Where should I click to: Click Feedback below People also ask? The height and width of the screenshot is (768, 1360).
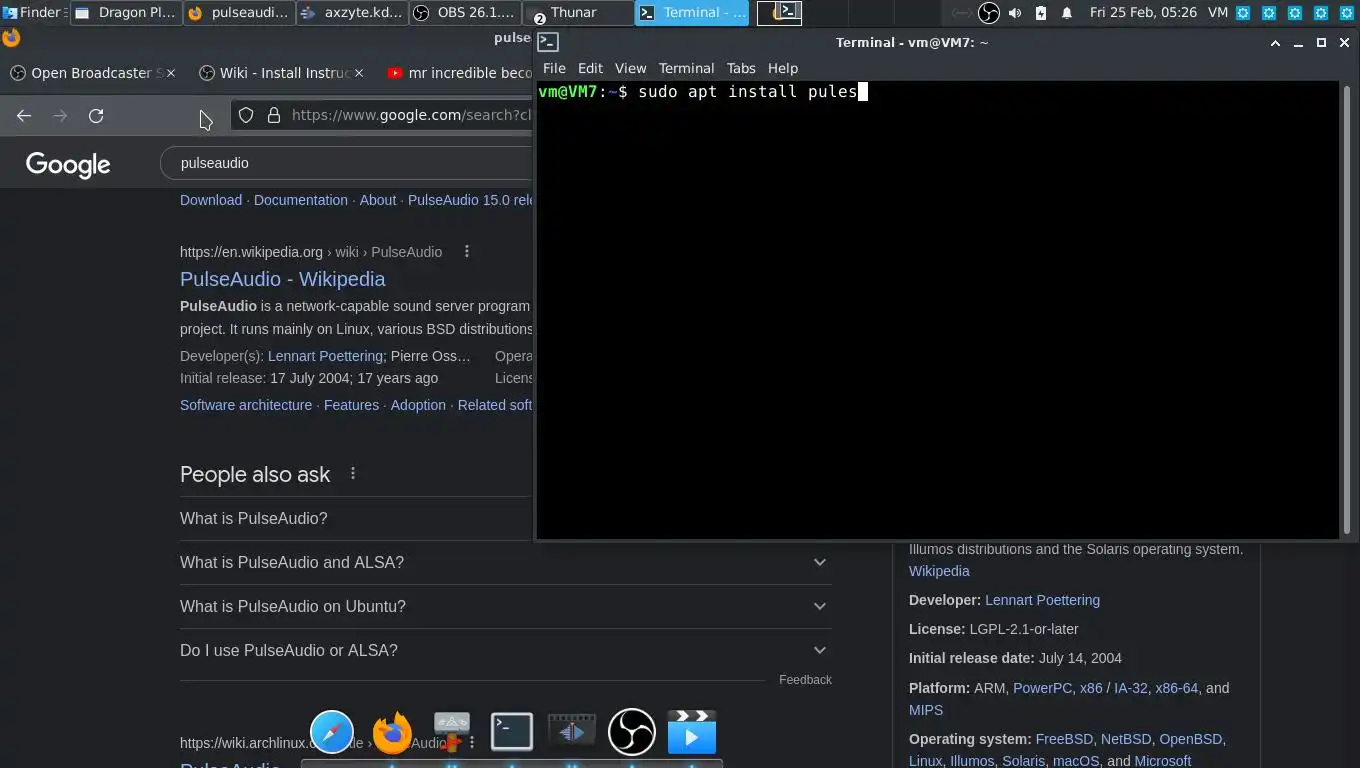[805, 680]
